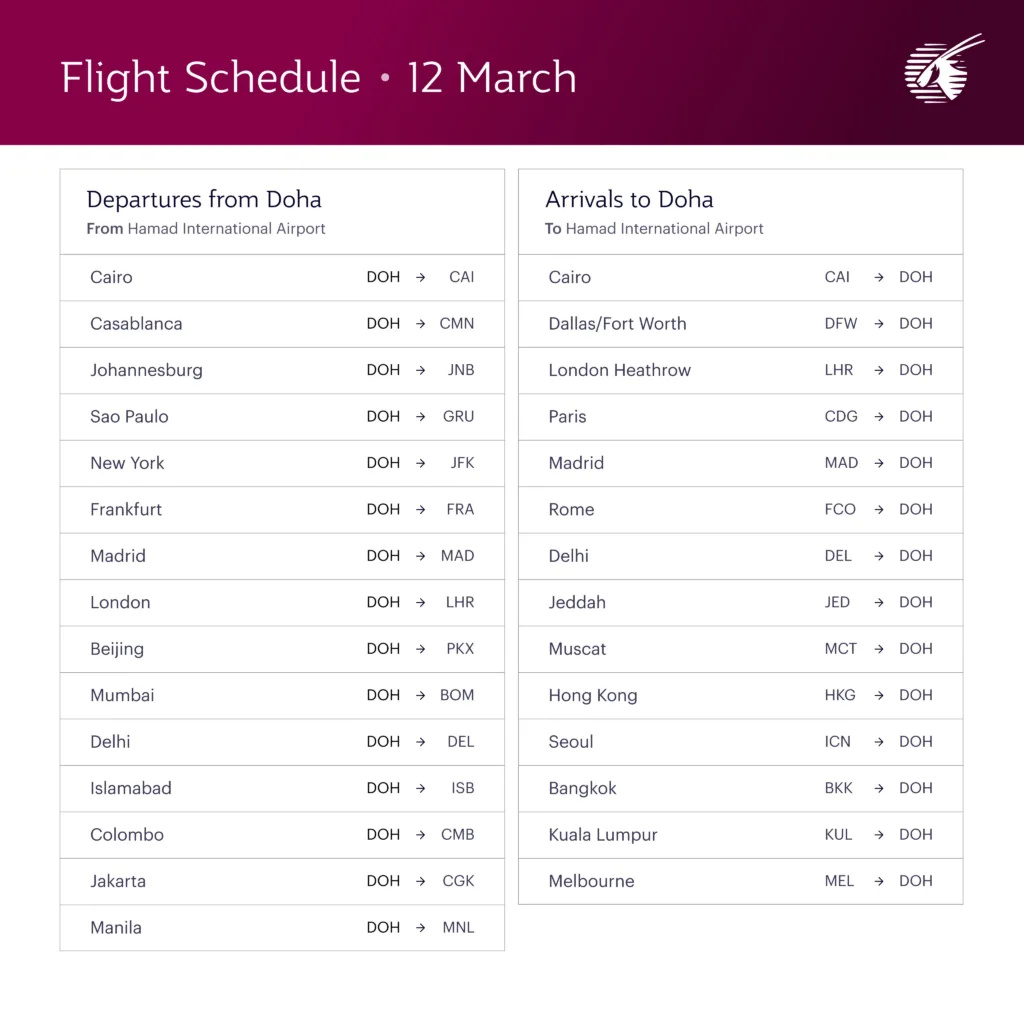Click the arrow in the Melbourne arrival row
This screenshot has width=1024, height=1024.
879,881
